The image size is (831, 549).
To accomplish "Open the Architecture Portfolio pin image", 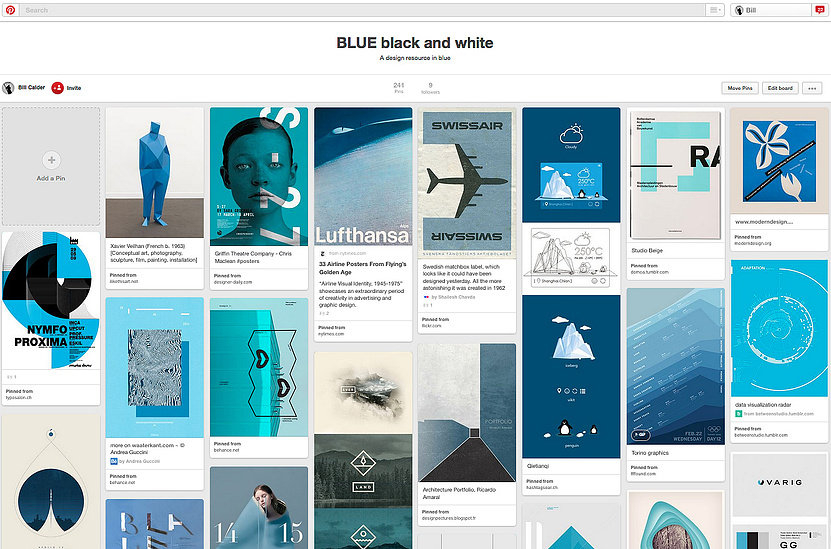I will pos(467,412).
